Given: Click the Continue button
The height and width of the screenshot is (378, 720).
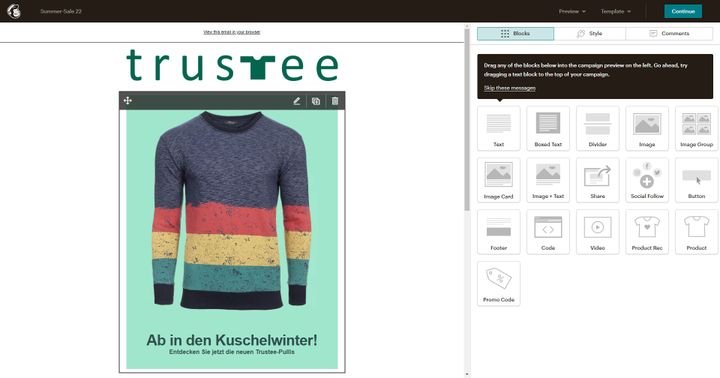Looking at the screenshot, I should [x=683, y=11].
